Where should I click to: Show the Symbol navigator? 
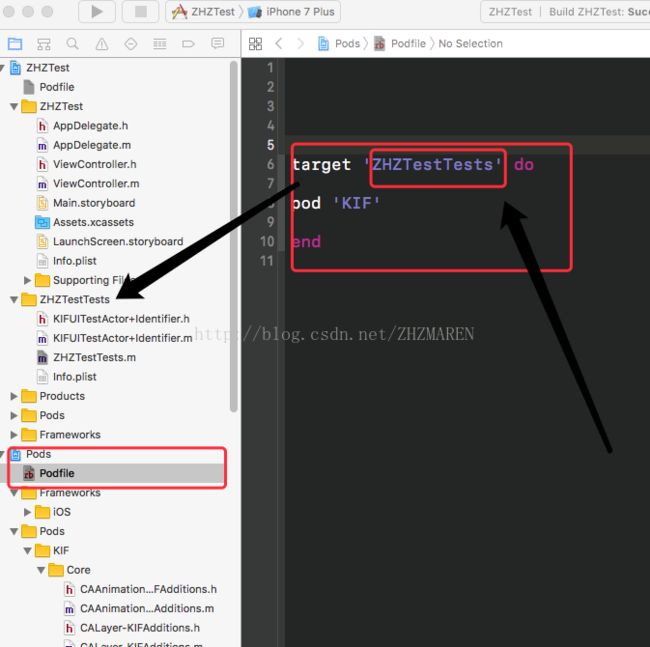click(x=44, y=44)
